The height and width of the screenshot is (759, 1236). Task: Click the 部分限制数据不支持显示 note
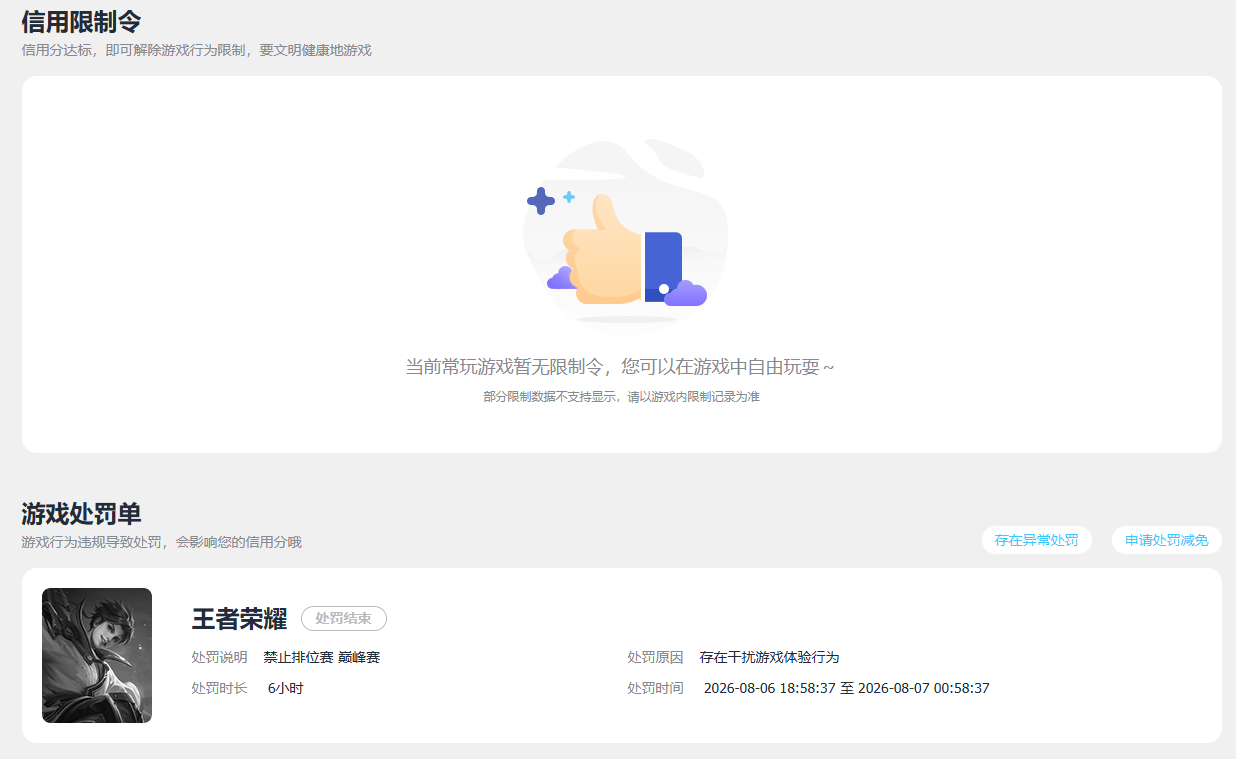[621, 397]
